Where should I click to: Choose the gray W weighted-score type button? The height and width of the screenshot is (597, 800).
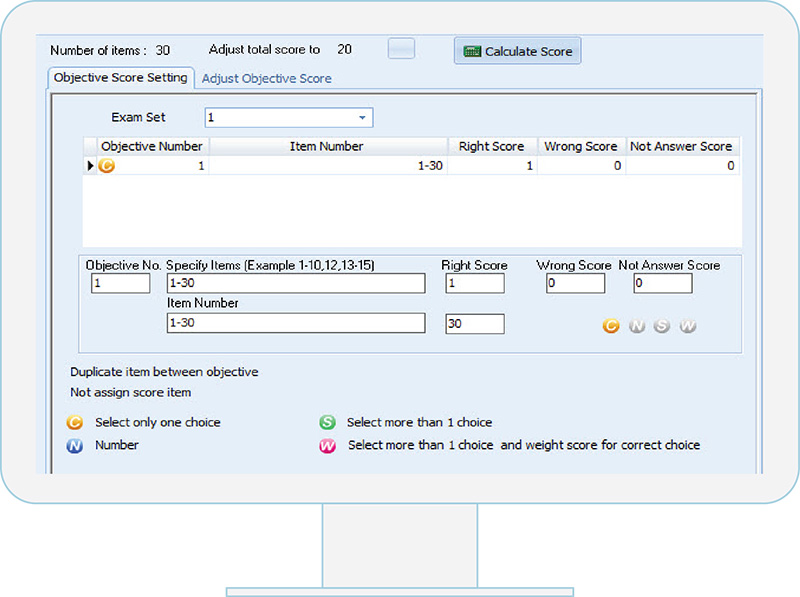pos(688,326)
